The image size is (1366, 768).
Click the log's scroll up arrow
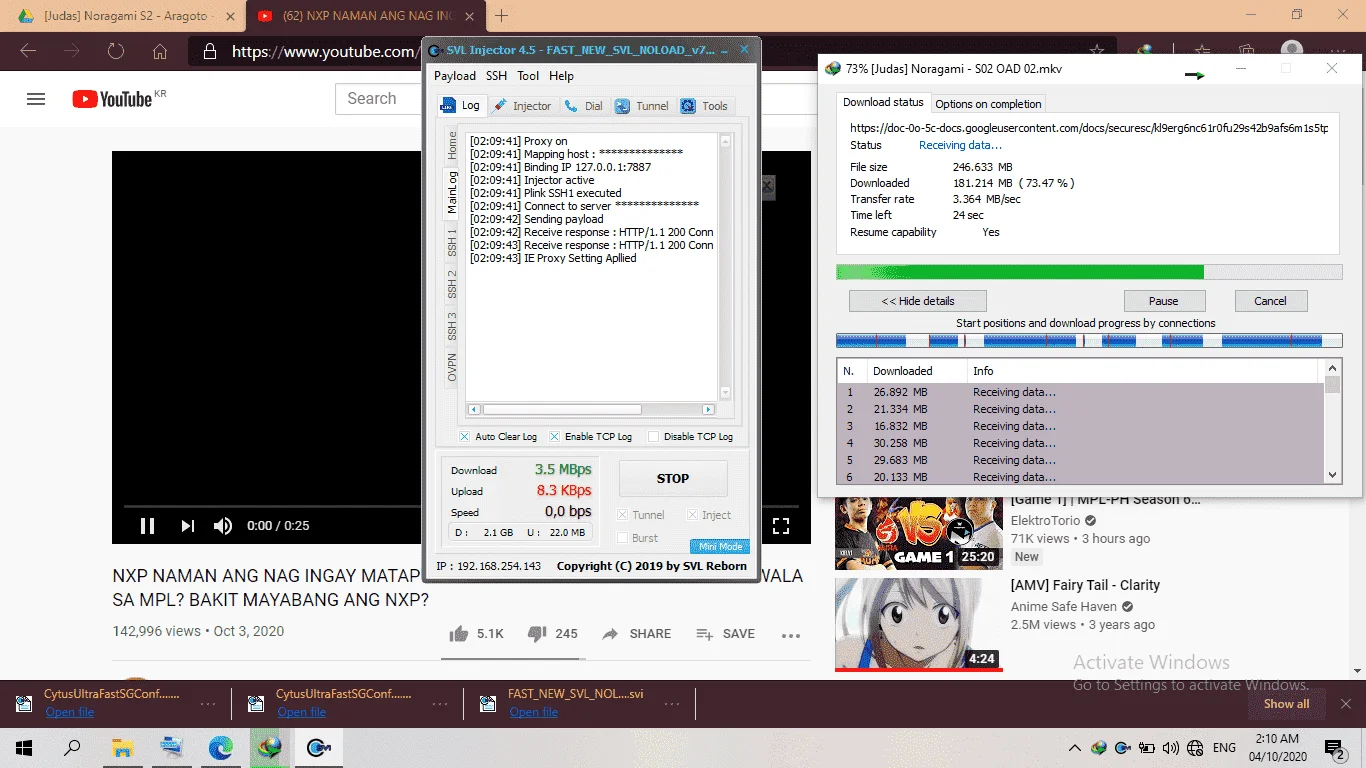tap(726, 142)
